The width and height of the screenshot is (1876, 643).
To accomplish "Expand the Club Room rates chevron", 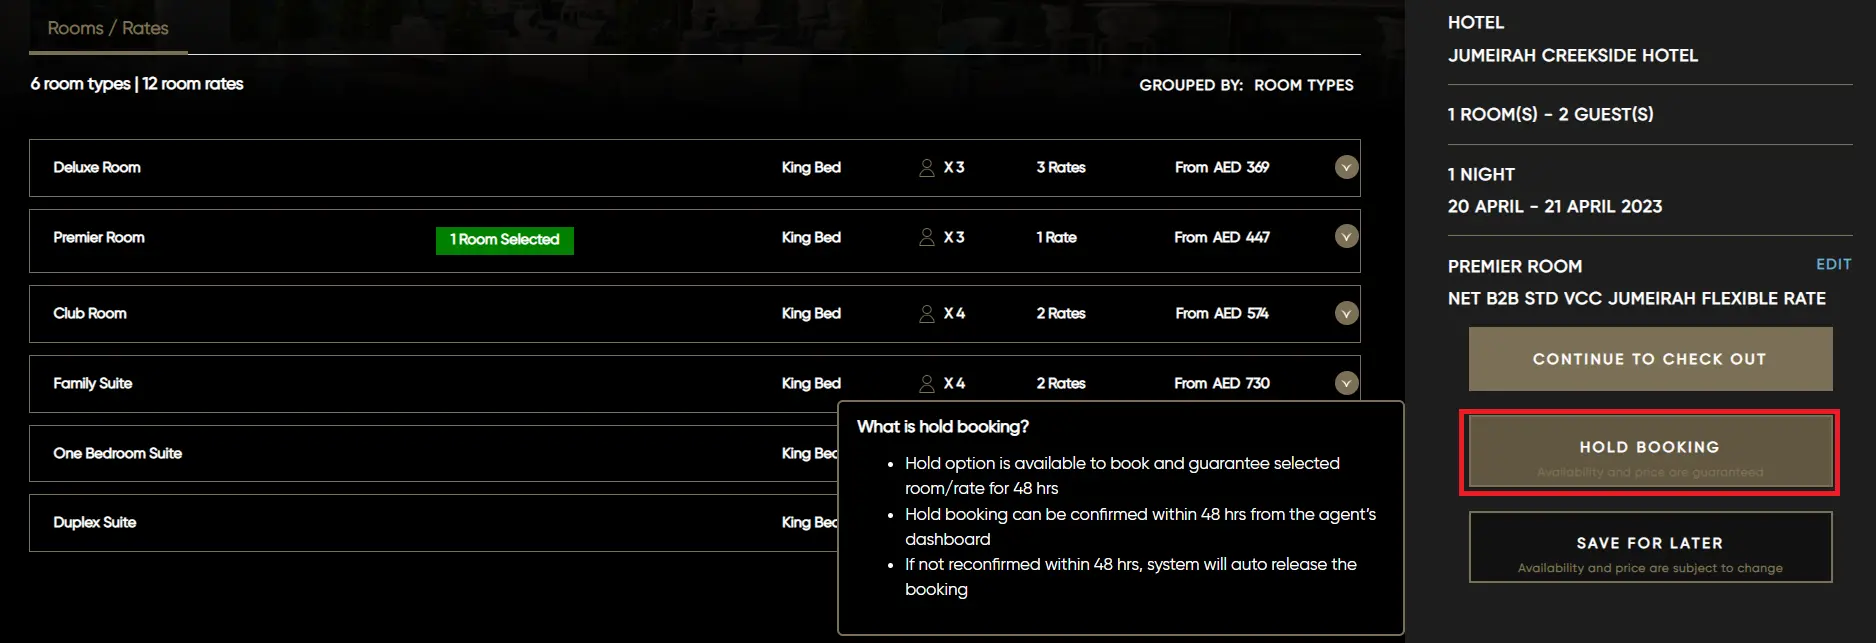I will tap(1346, 314).
